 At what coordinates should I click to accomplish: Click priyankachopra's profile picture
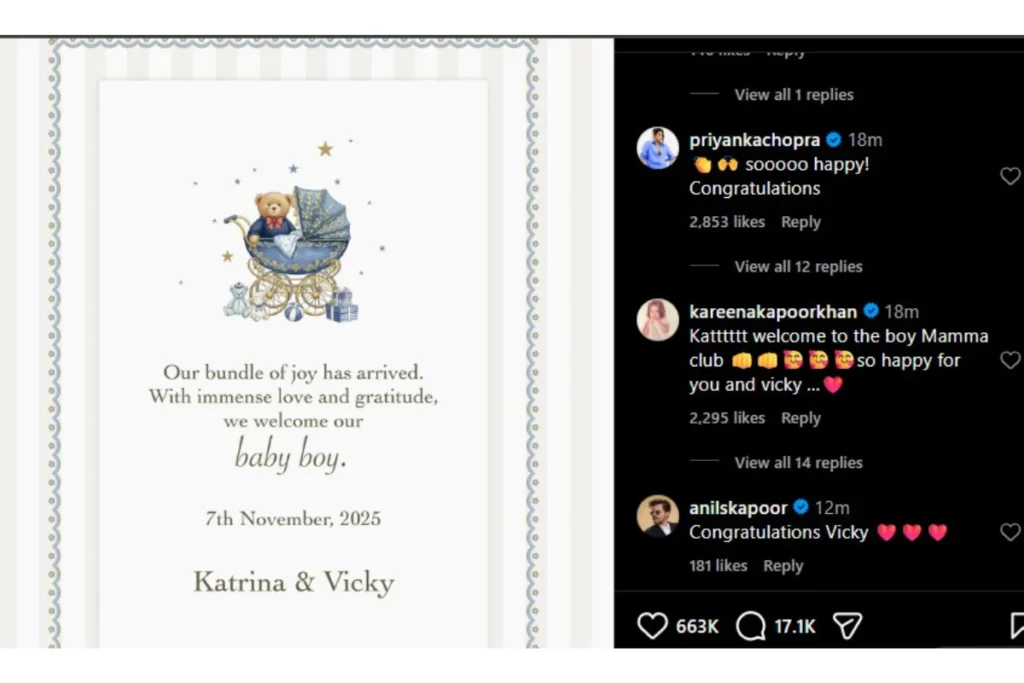(658, 148)
